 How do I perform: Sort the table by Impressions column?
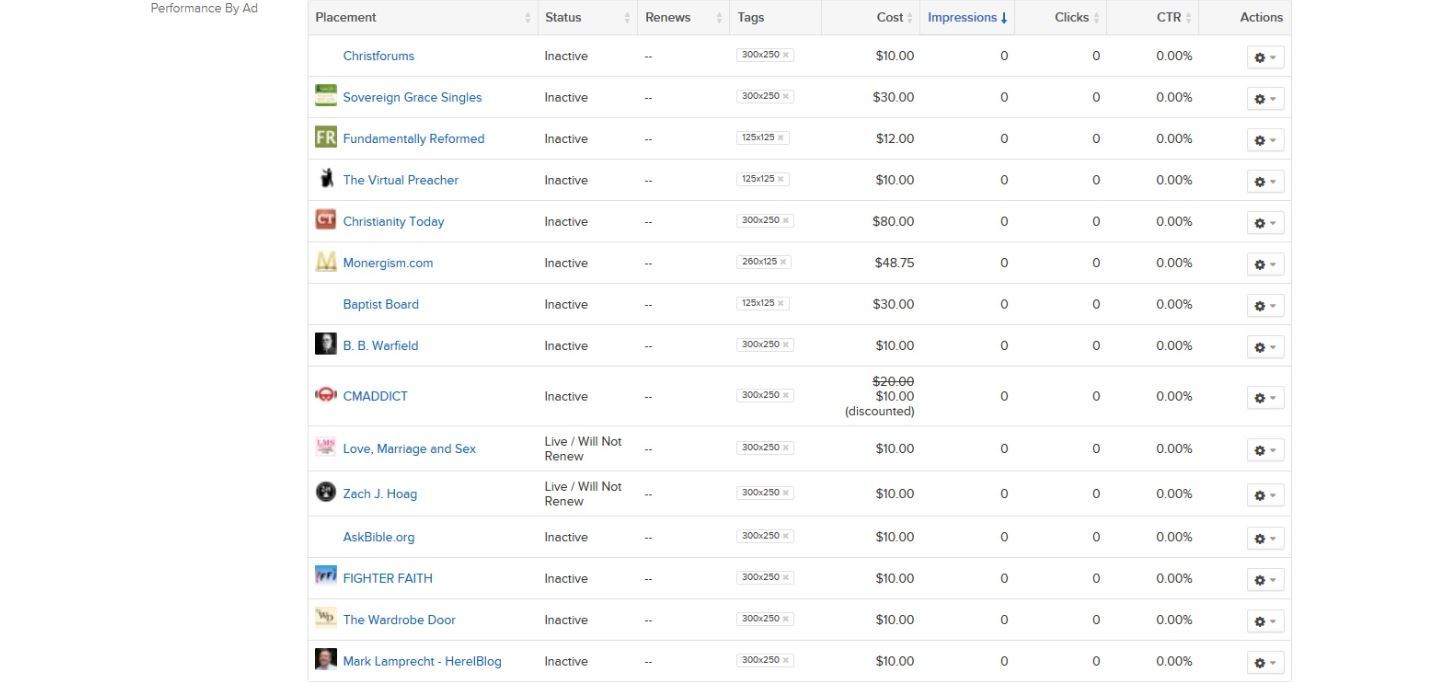click(967, 17)
